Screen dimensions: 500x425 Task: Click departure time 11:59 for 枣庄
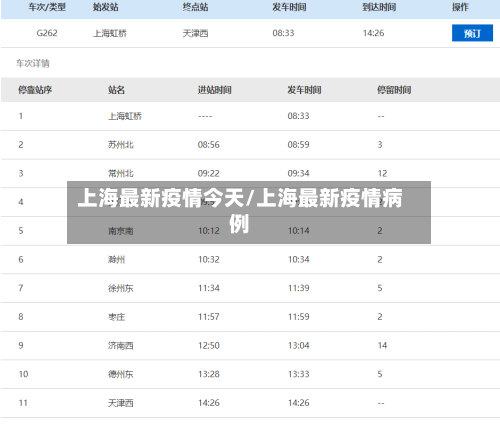(x=298, y=317)
